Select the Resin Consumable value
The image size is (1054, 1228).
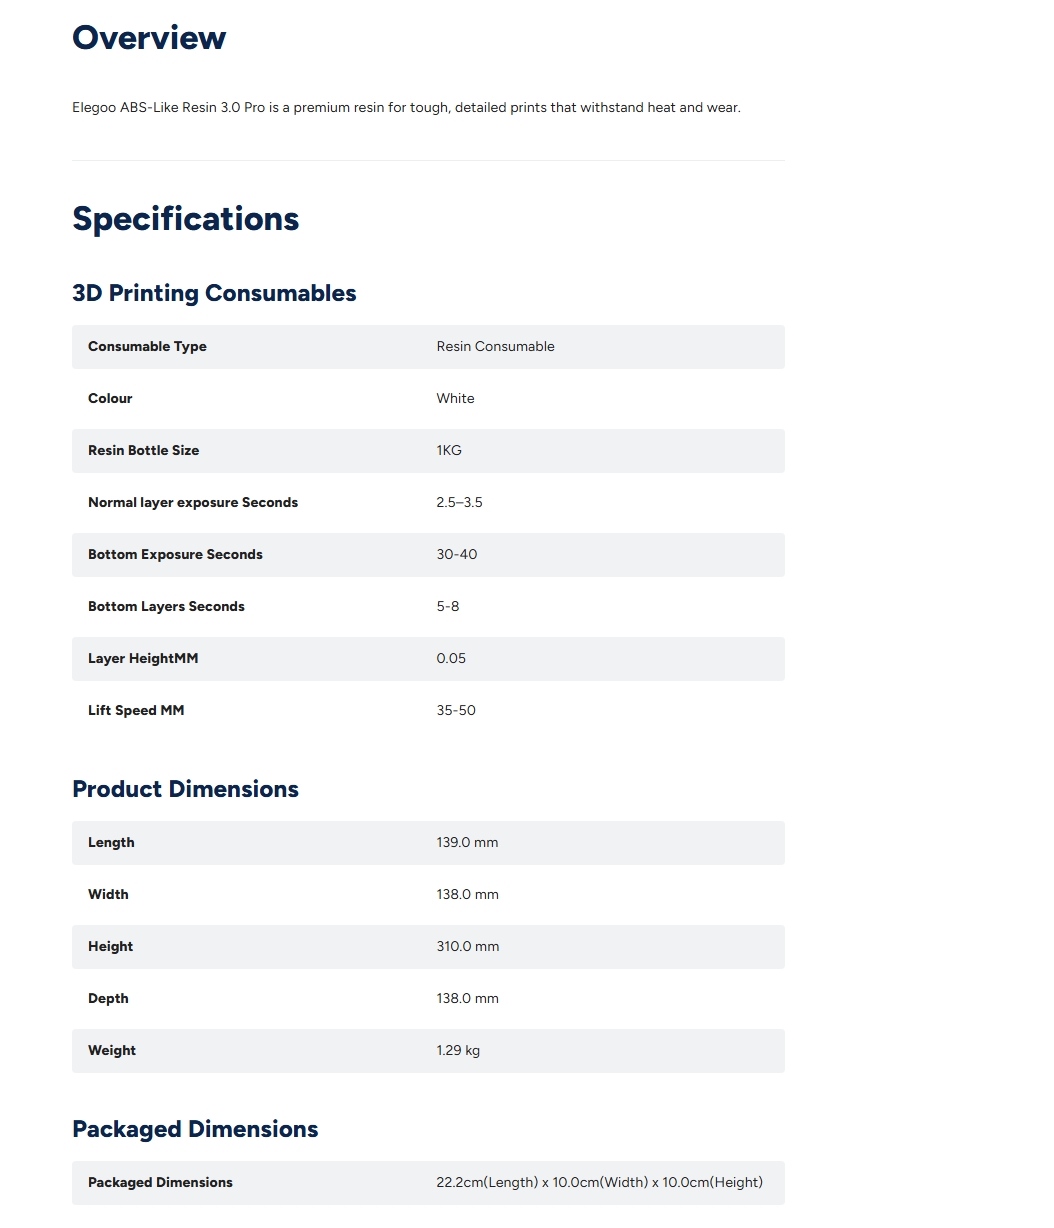point(495,347)
